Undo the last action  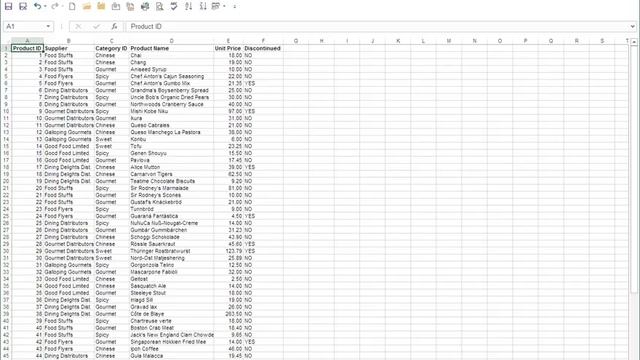[38, 7]
